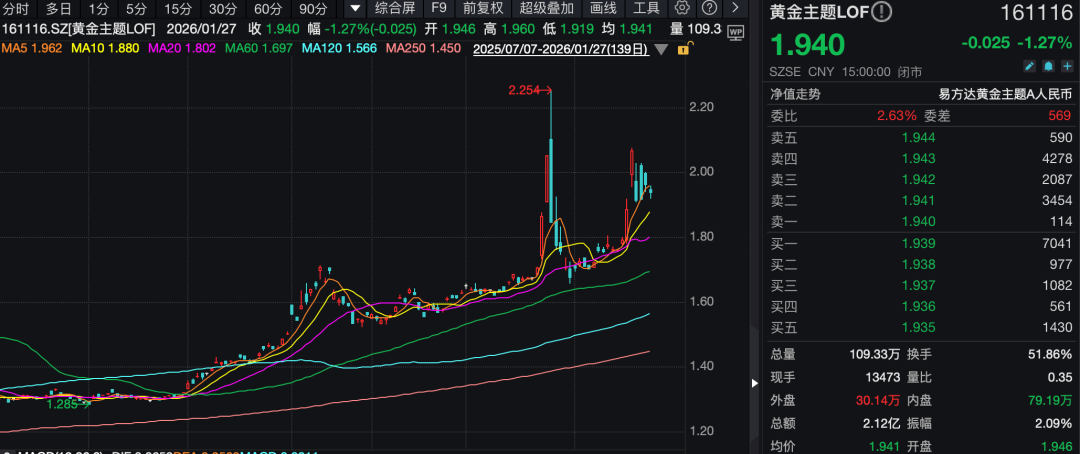Screen dimensions: 1080x454
Task: Toggle 前复权 price adjustment mode
Action: click(483, 8)
